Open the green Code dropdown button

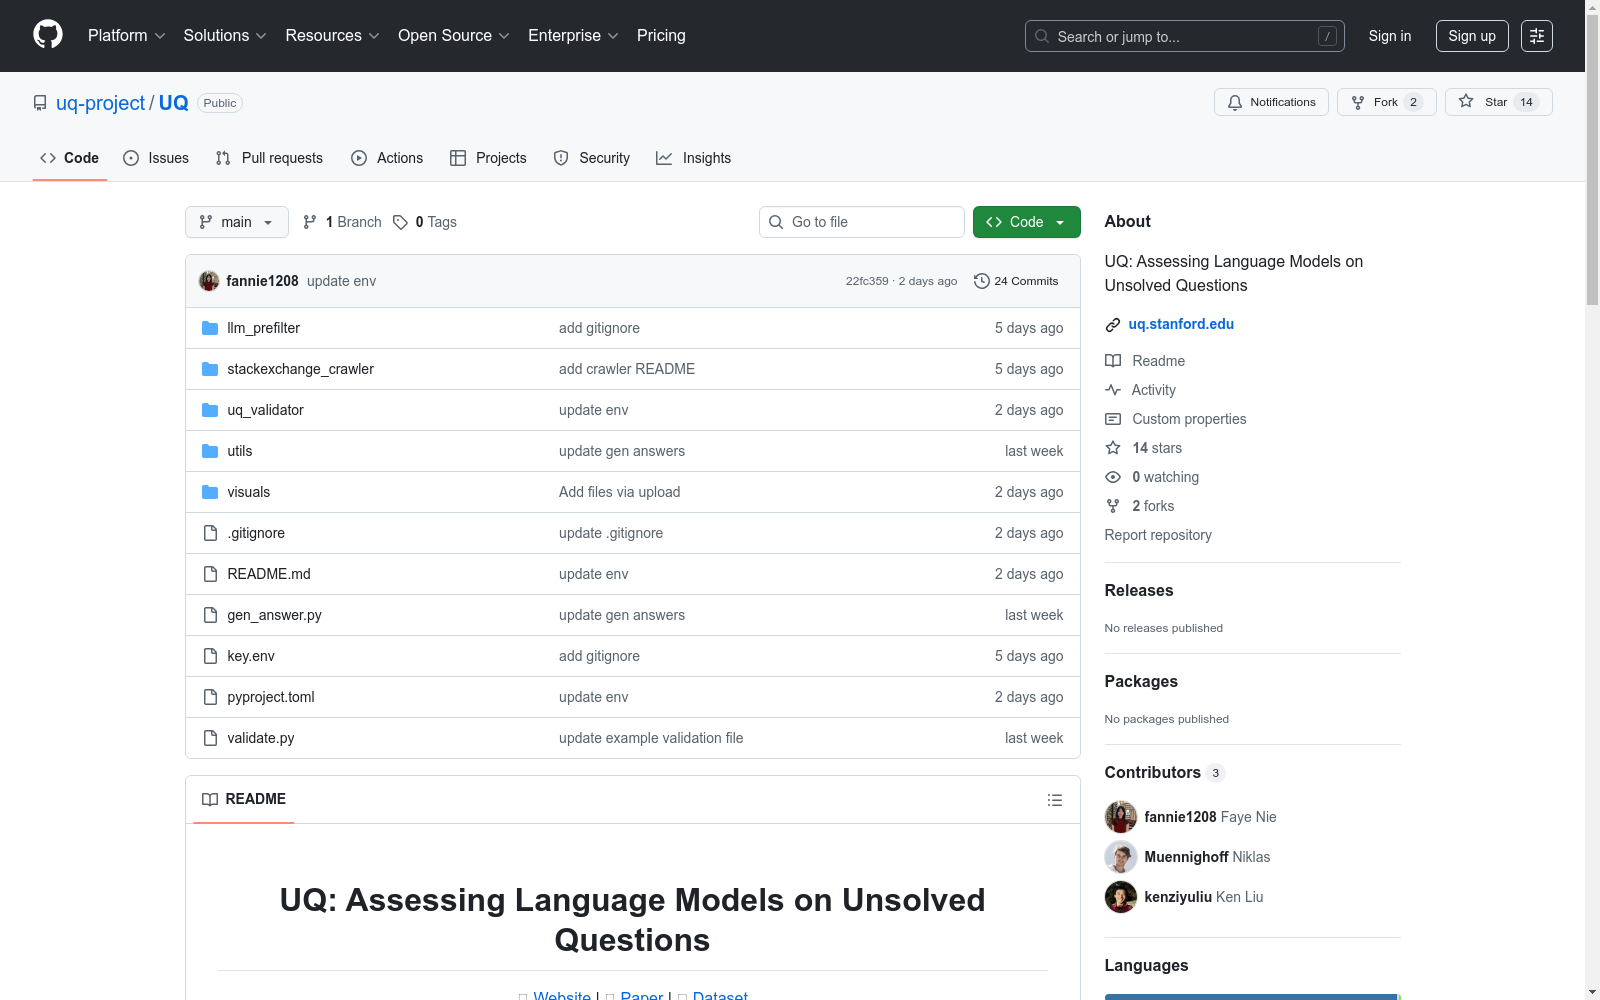(1027, 222)
